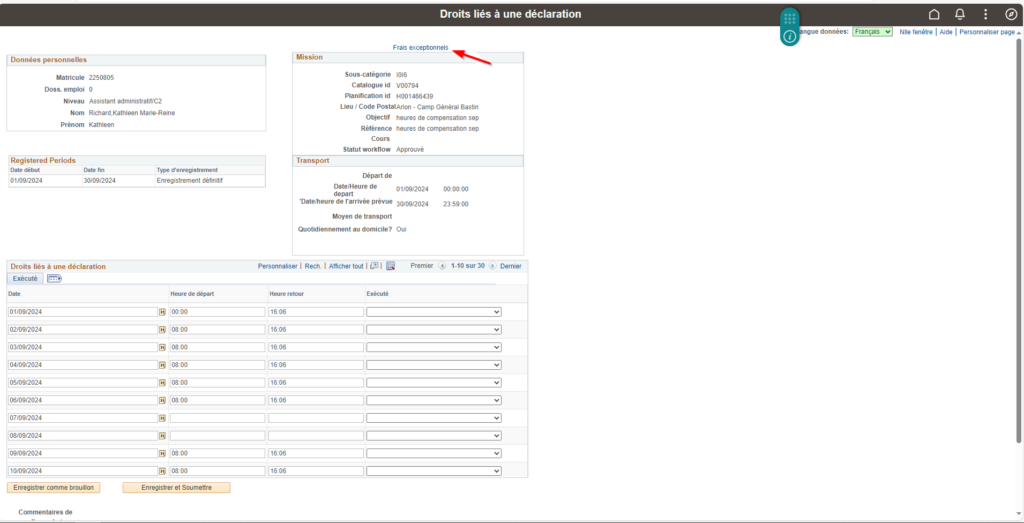Screen dimensions: 1024x523
Task: Open the notifications bell
Action: 960,14
